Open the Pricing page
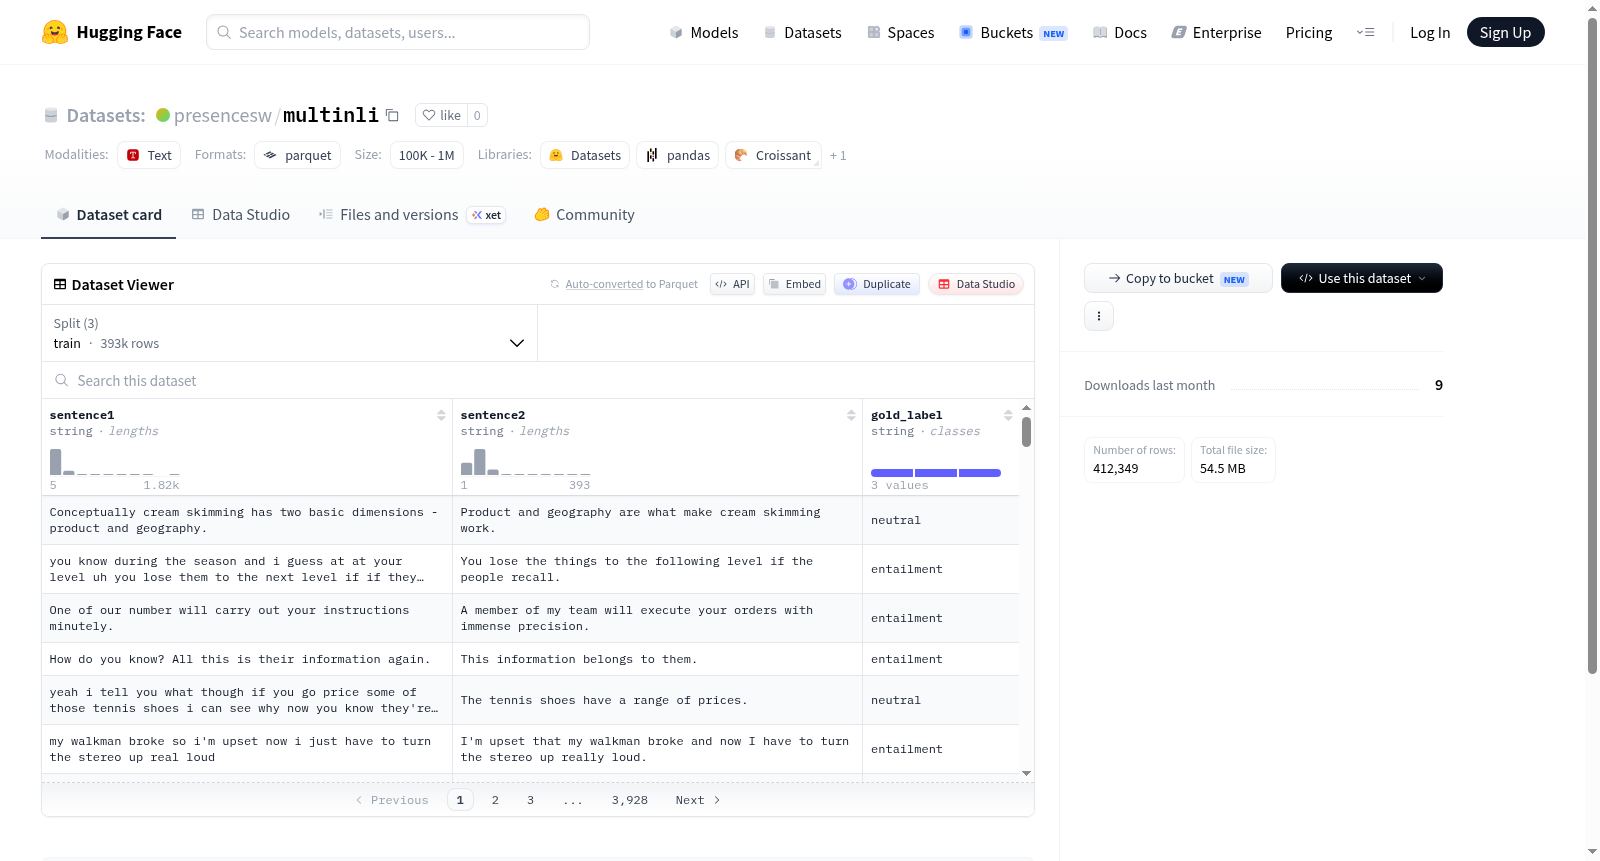The height and width of the screenshot is (861, 1600). point(1309,32)
